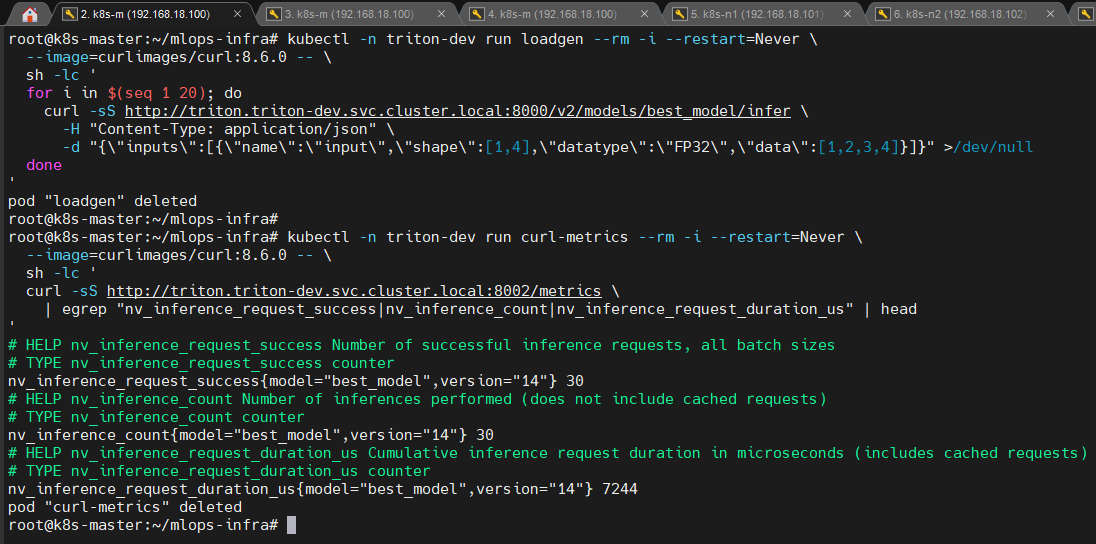Open the best_model/infer URL on port 8000

tap(458, 111)
